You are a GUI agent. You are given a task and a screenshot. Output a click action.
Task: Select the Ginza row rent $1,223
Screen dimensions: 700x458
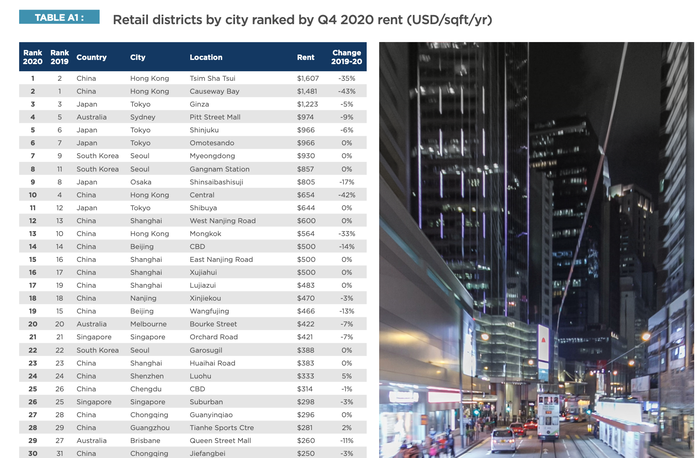coord(308,104)
